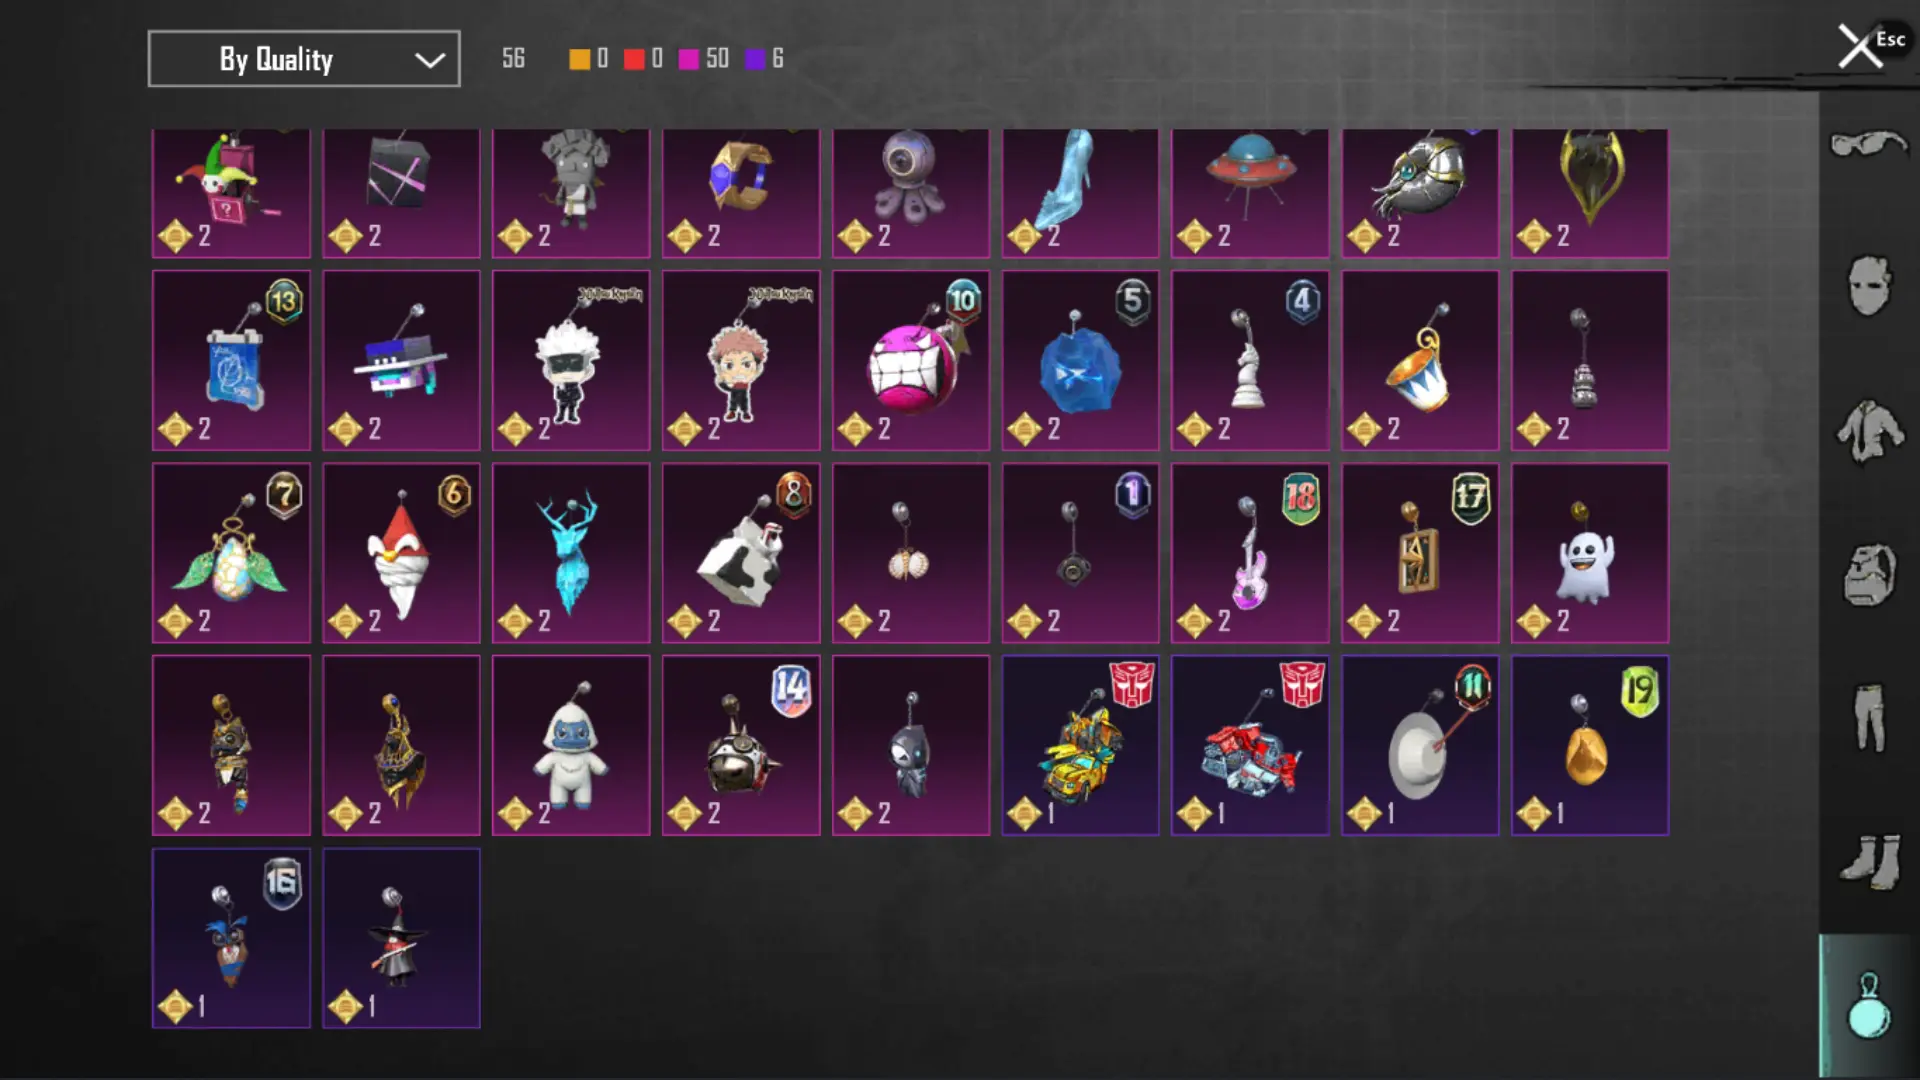Select the white ghost charm item

[1590, 553]
